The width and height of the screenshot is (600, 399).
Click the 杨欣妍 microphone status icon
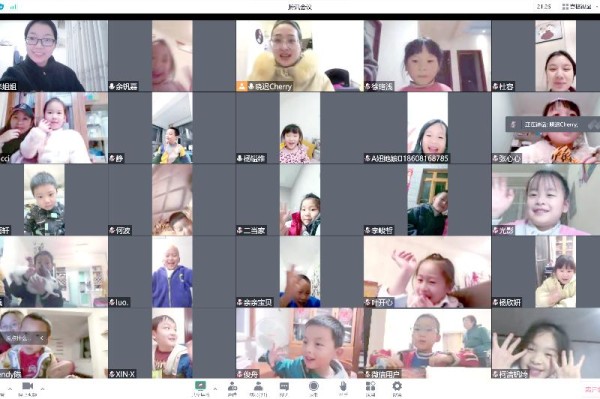click(496, 303)
